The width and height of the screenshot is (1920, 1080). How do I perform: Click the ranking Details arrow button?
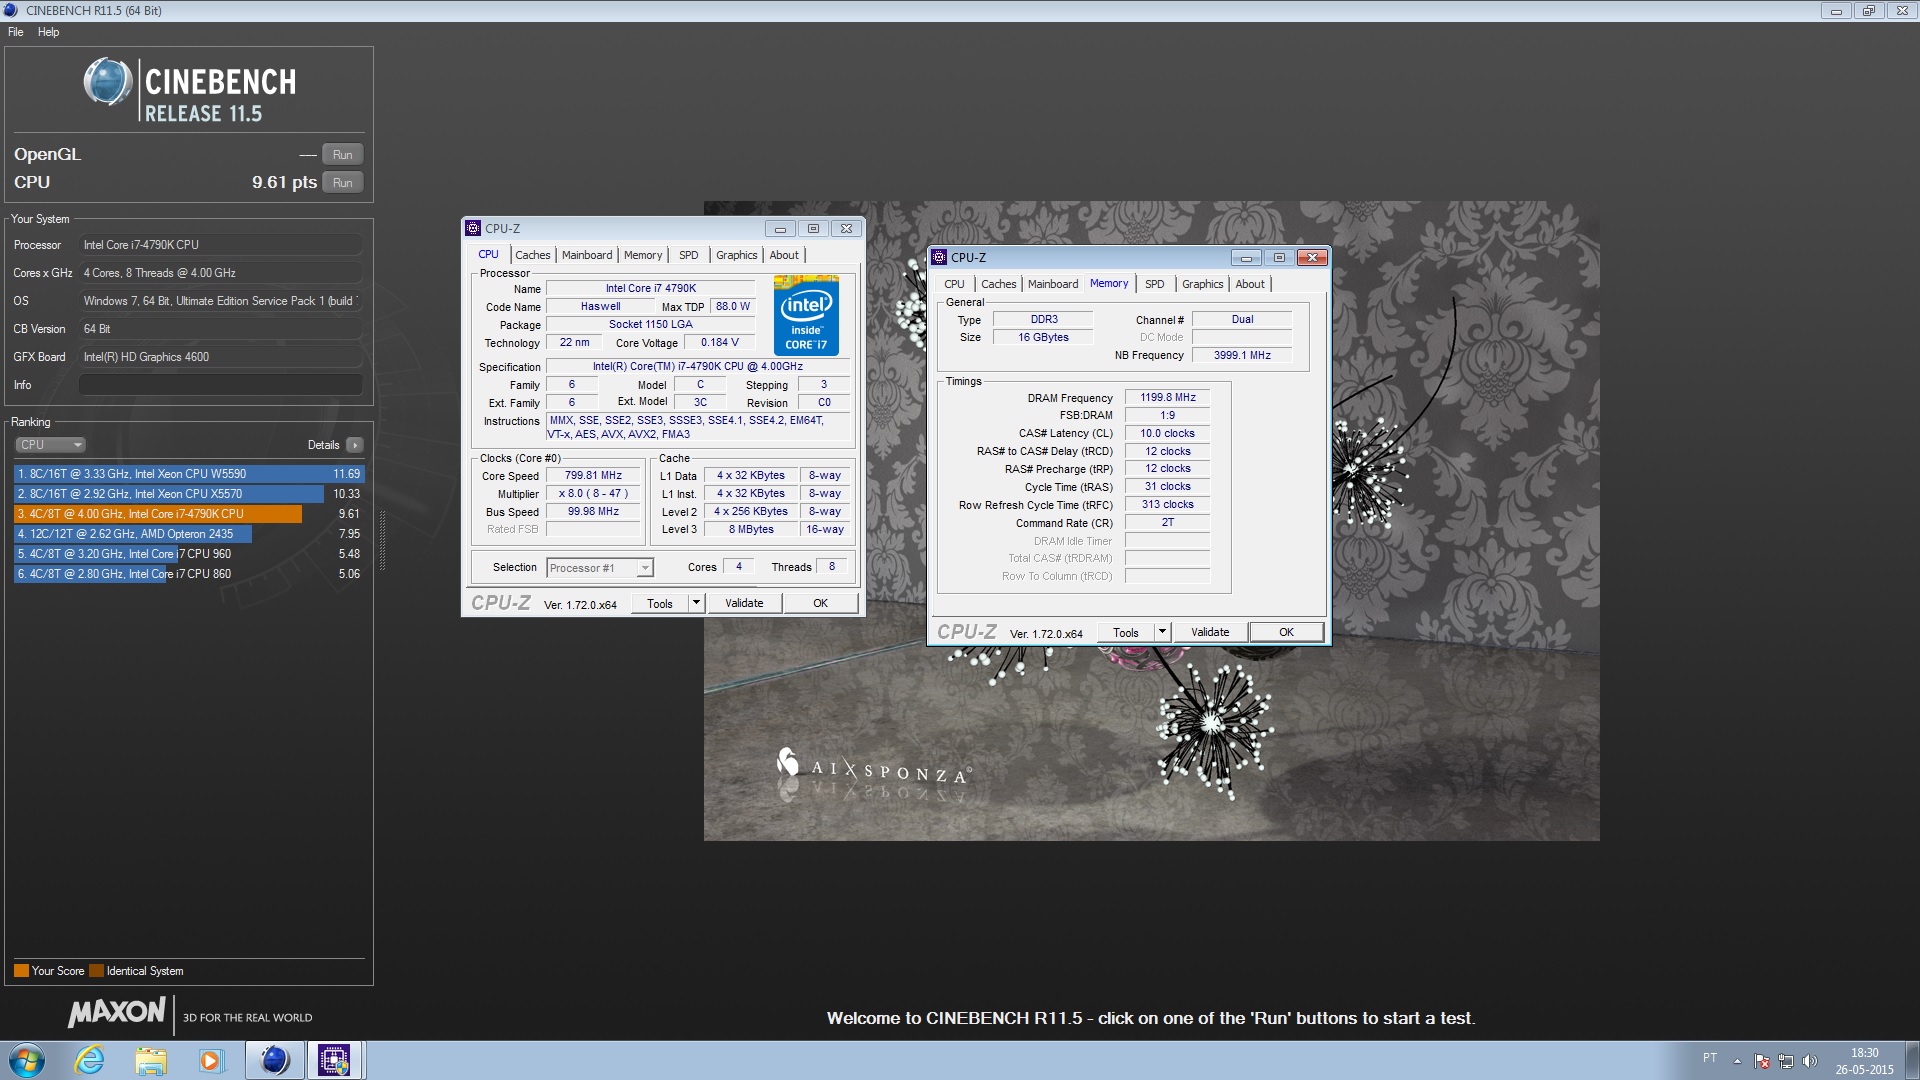point(355,445)
